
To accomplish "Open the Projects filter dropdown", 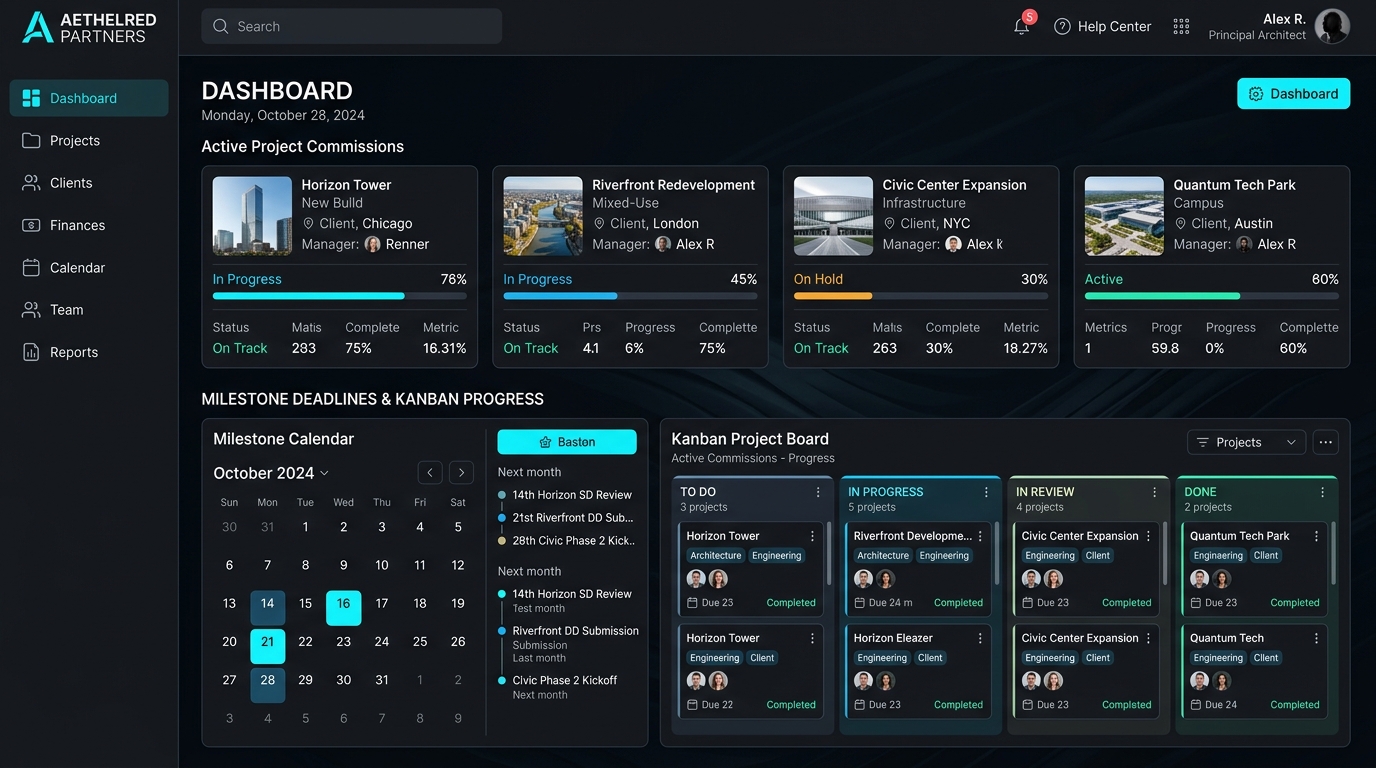I will tap(1246, 442).
